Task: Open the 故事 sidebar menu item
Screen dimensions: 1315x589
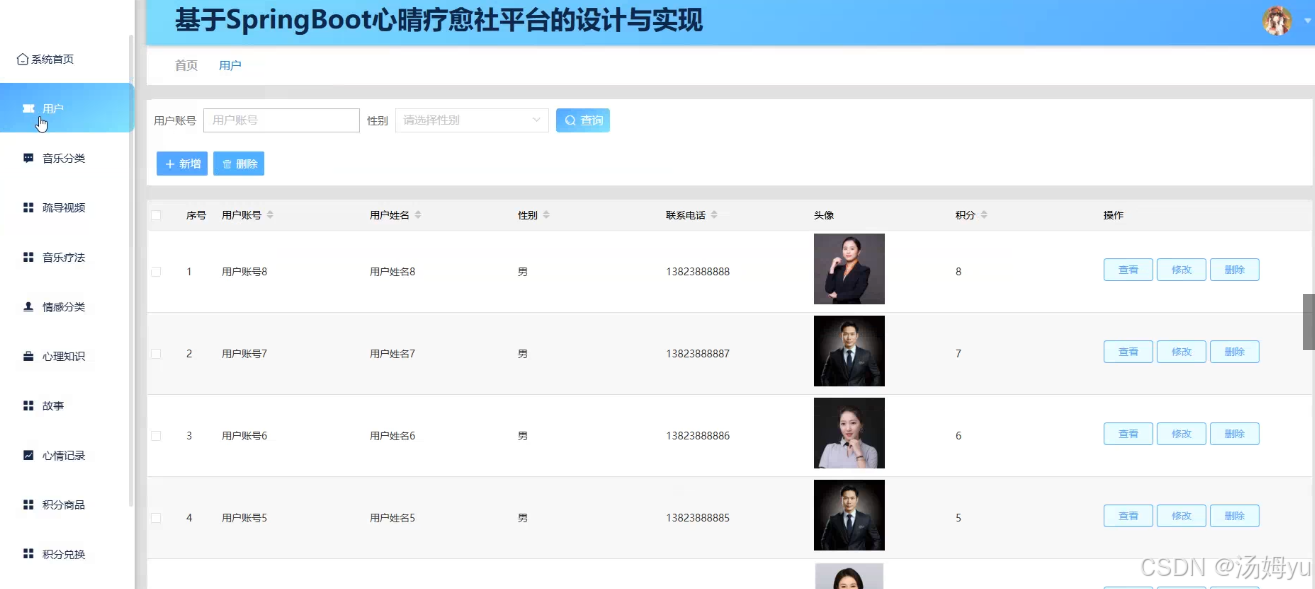Action: click(x=66, y=406)
